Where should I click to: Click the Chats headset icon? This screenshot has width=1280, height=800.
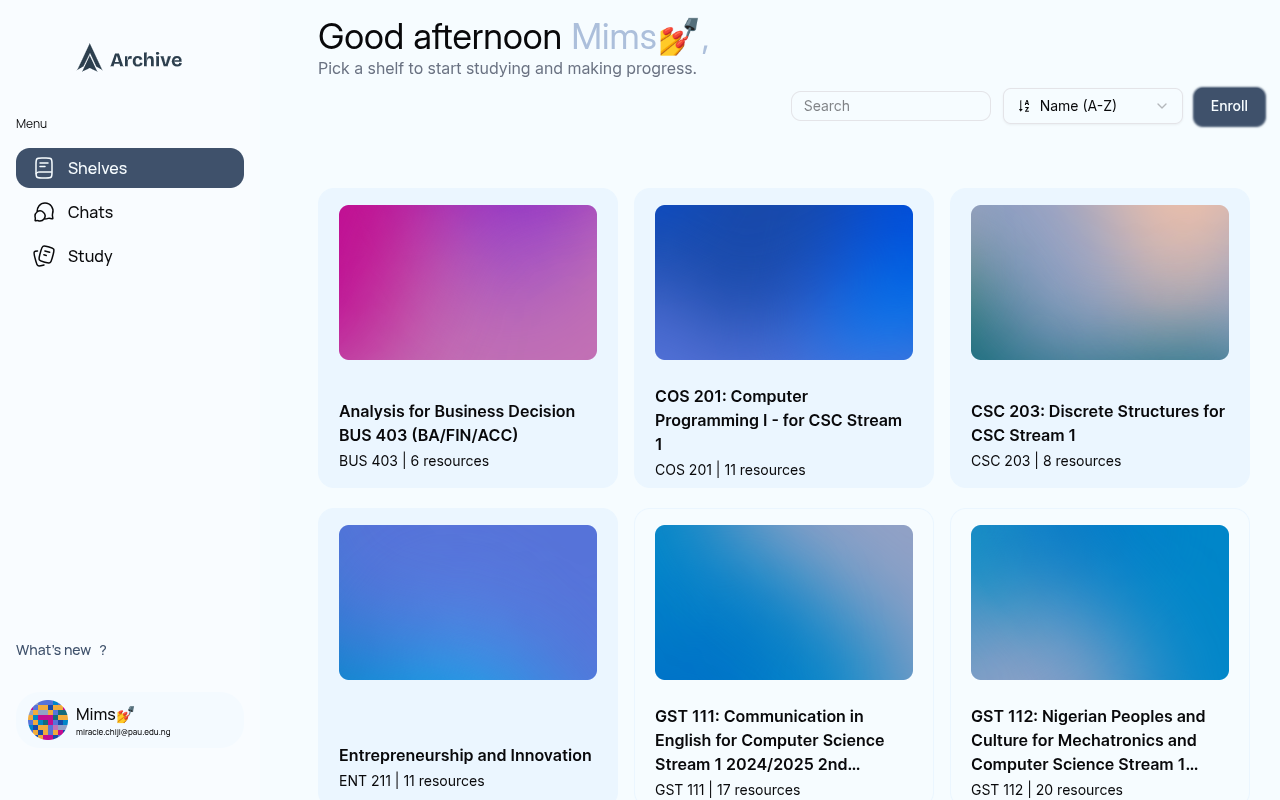44,212
